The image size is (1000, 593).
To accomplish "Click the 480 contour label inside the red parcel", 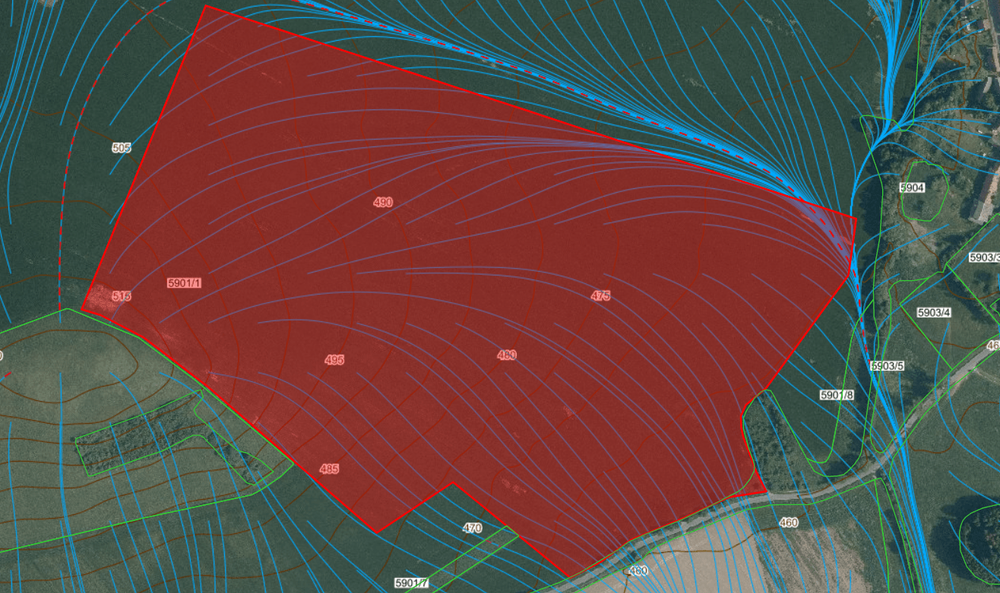I will coord(506,355).
